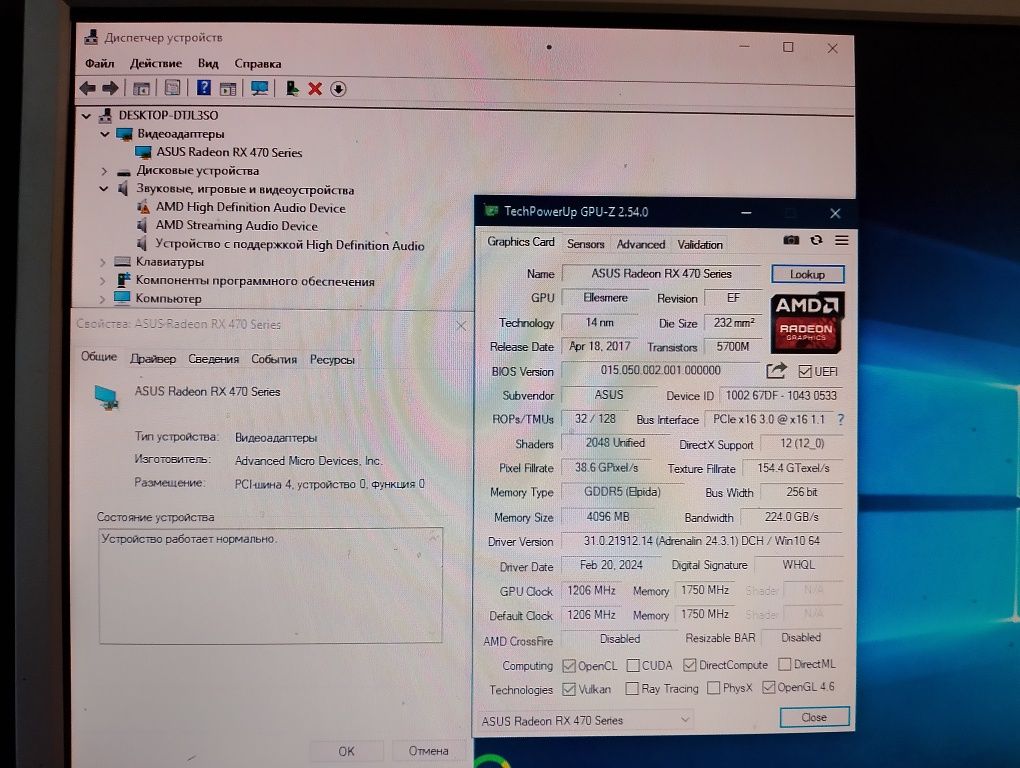Image resolution: width=1020 pixels, height=768 pixels.
Task: Expand the Дисковые устройства category
Action: pos(104,171)
